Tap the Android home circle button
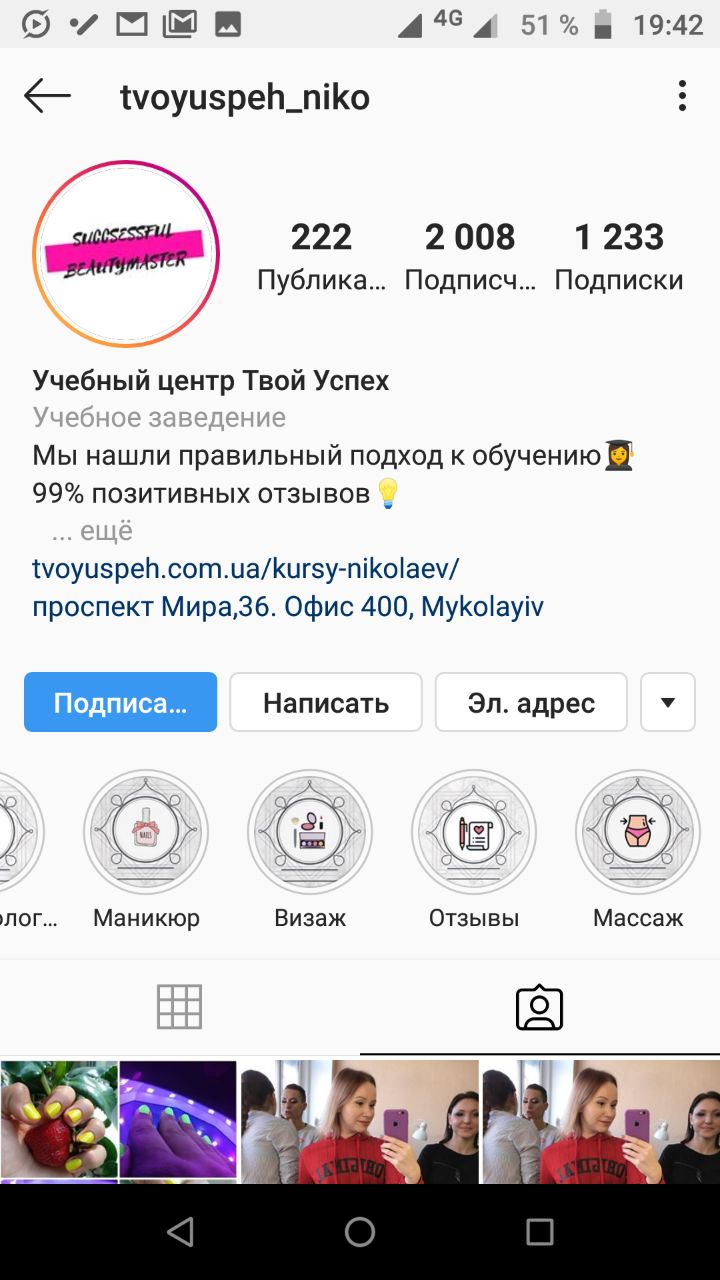 [360, 1232]
